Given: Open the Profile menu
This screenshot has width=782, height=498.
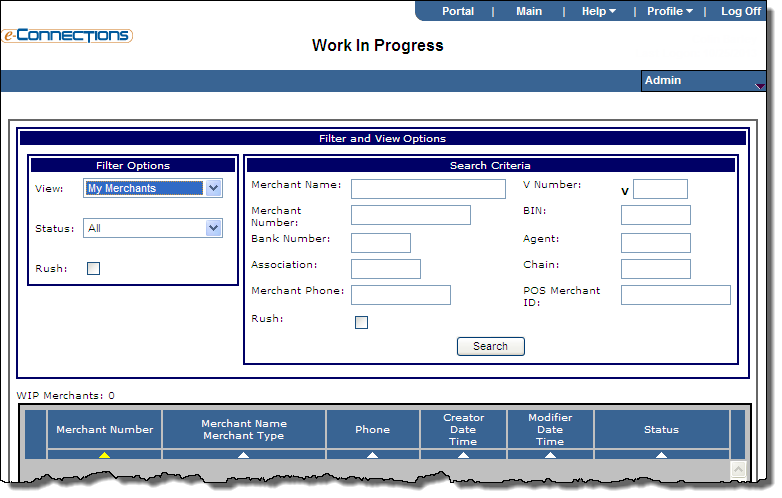Looking at the screenshot, I should (x=669, y=11).
